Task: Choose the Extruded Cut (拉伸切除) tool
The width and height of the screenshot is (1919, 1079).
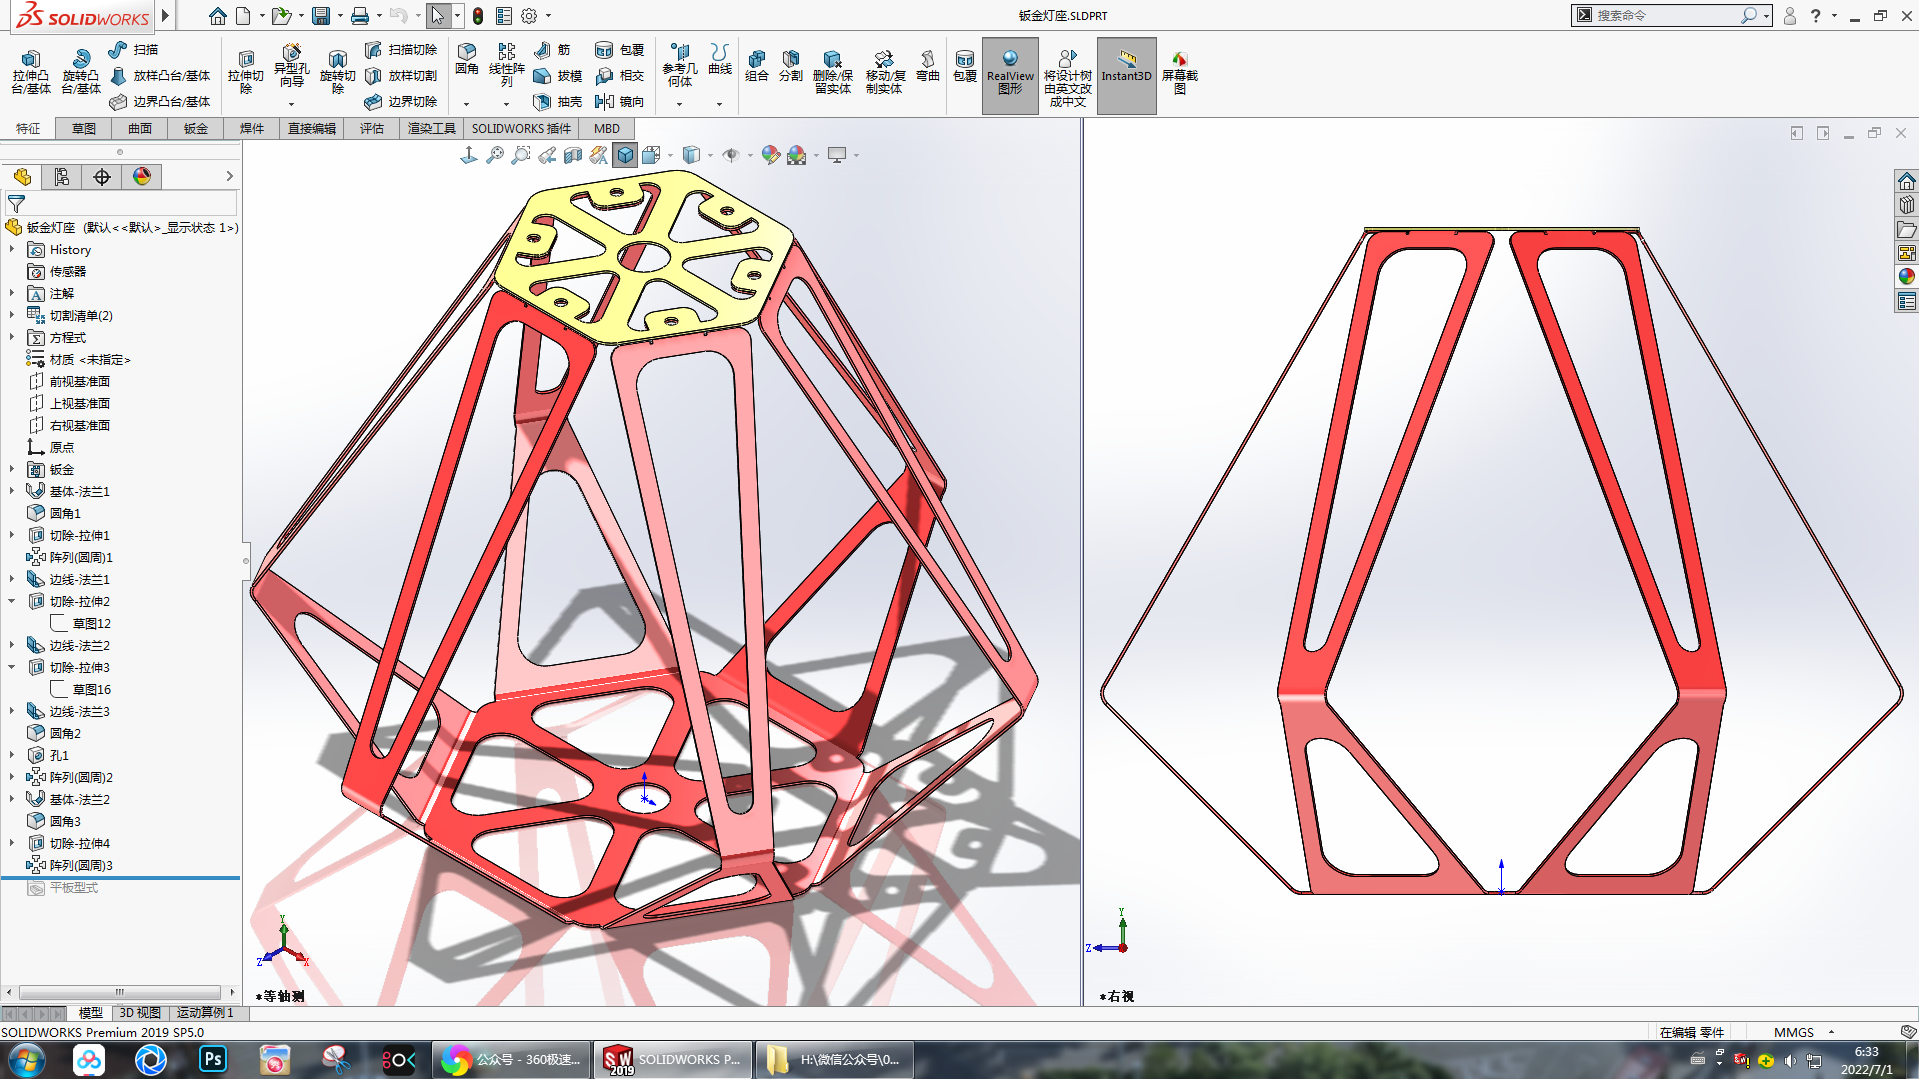Action: coord(246,72)
